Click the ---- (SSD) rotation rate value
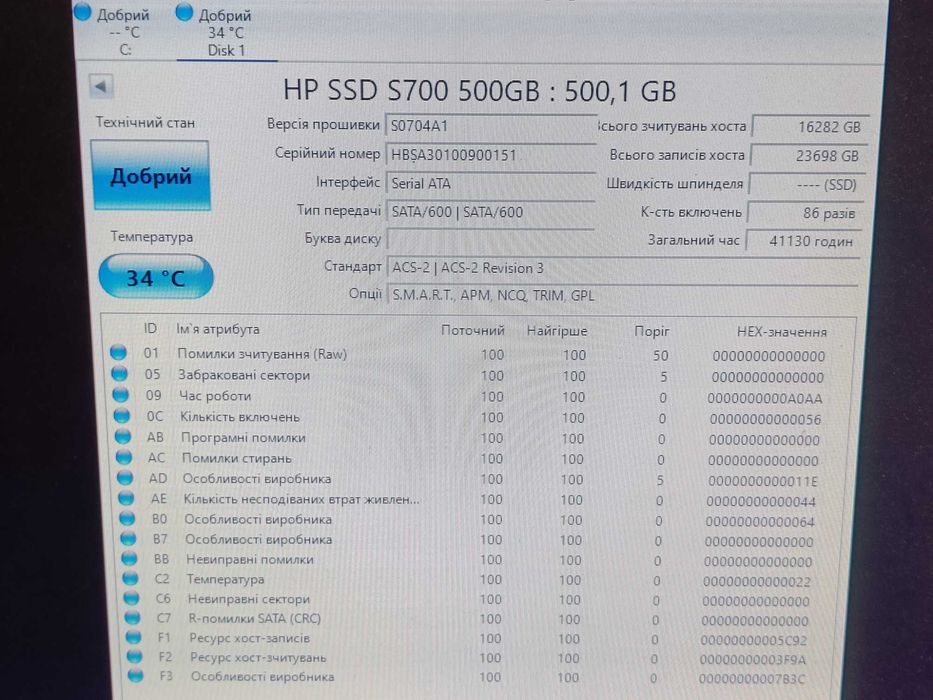Image resolution: width=933 pixels, height=700 pixels. coord(806,185)
